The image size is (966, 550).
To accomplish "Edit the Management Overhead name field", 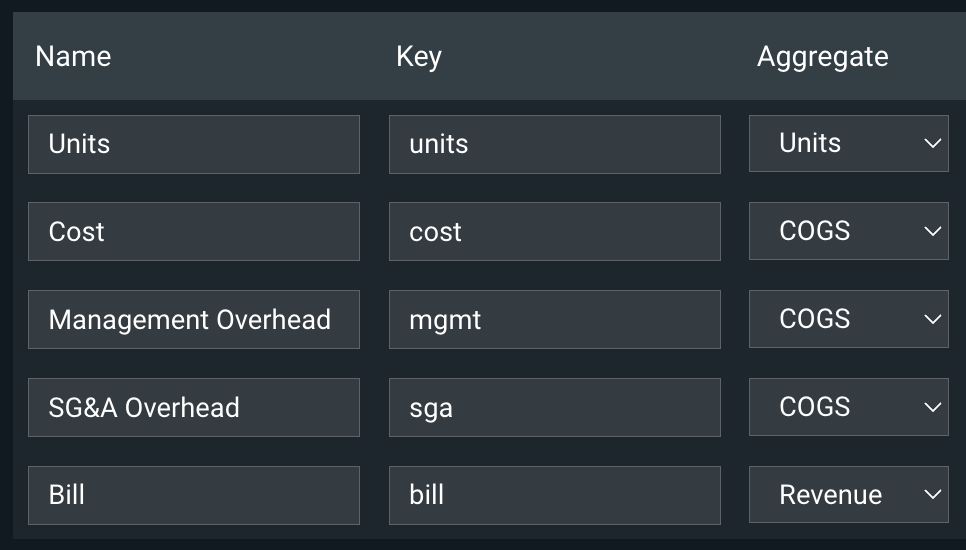I will (x=193, y=320).
